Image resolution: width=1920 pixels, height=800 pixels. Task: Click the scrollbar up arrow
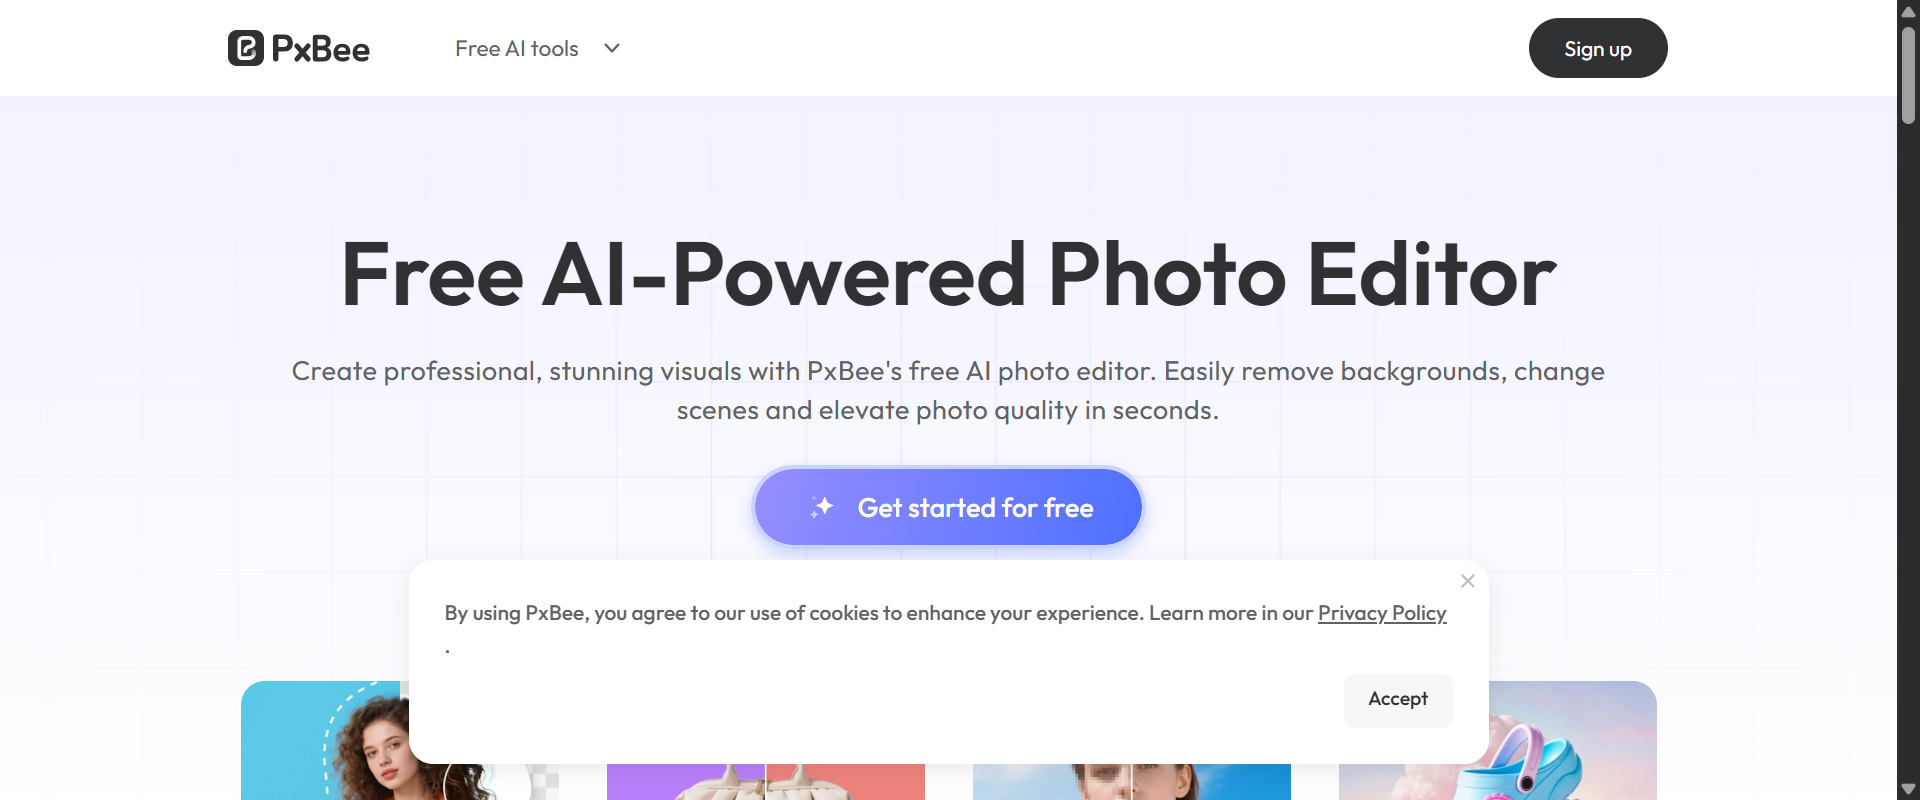coord(1908,11)
